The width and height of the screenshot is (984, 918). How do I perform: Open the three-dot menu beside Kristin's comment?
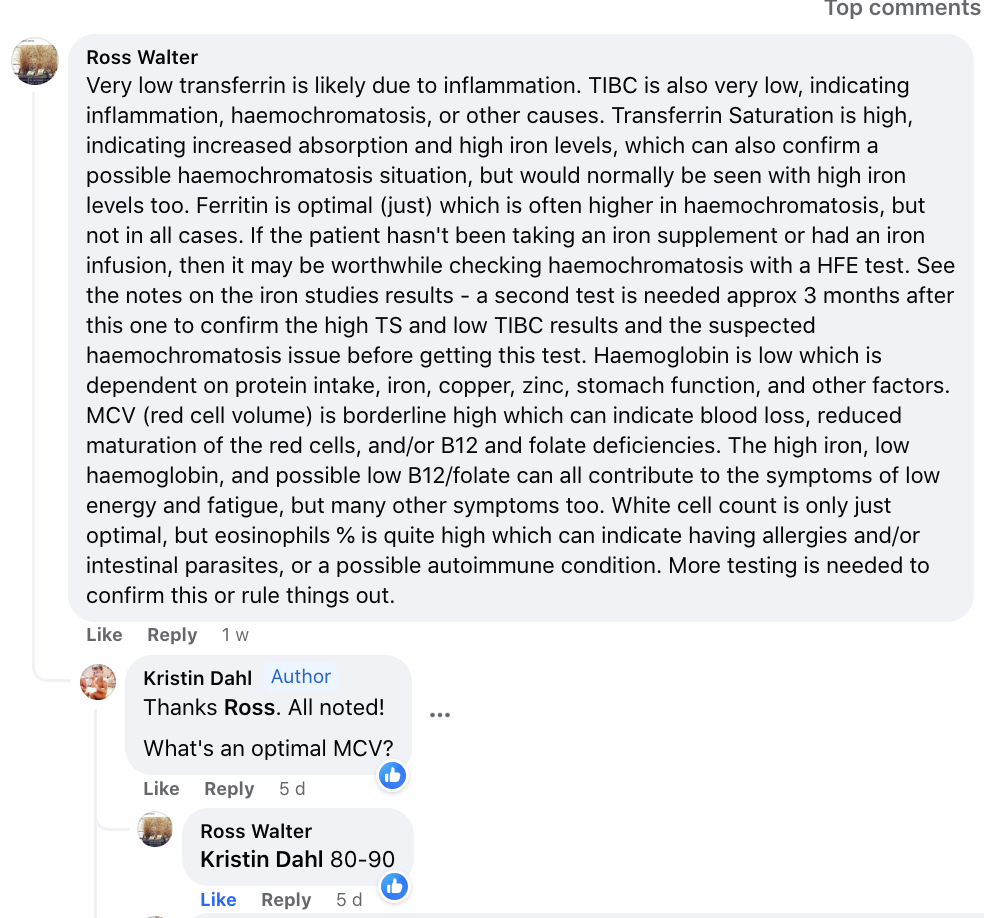[440, 715]
